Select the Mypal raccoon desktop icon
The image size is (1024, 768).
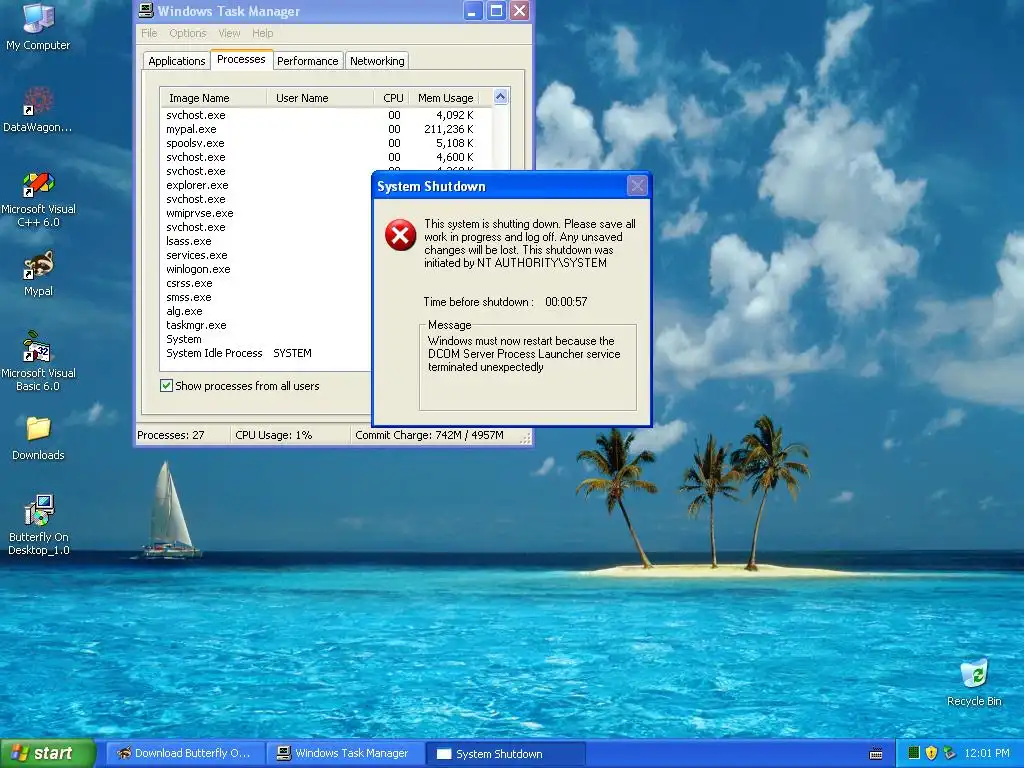(38, 274)
